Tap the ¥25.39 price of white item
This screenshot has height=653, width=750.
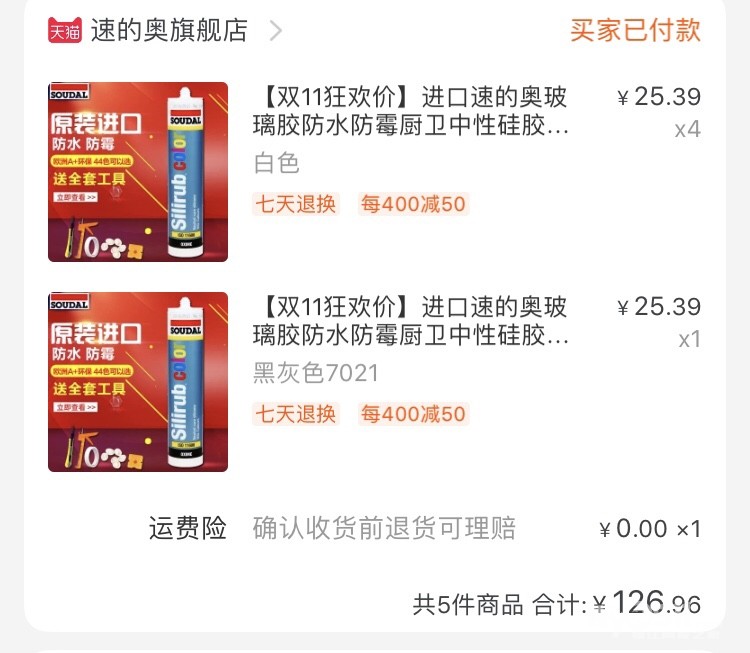point(659,97)
